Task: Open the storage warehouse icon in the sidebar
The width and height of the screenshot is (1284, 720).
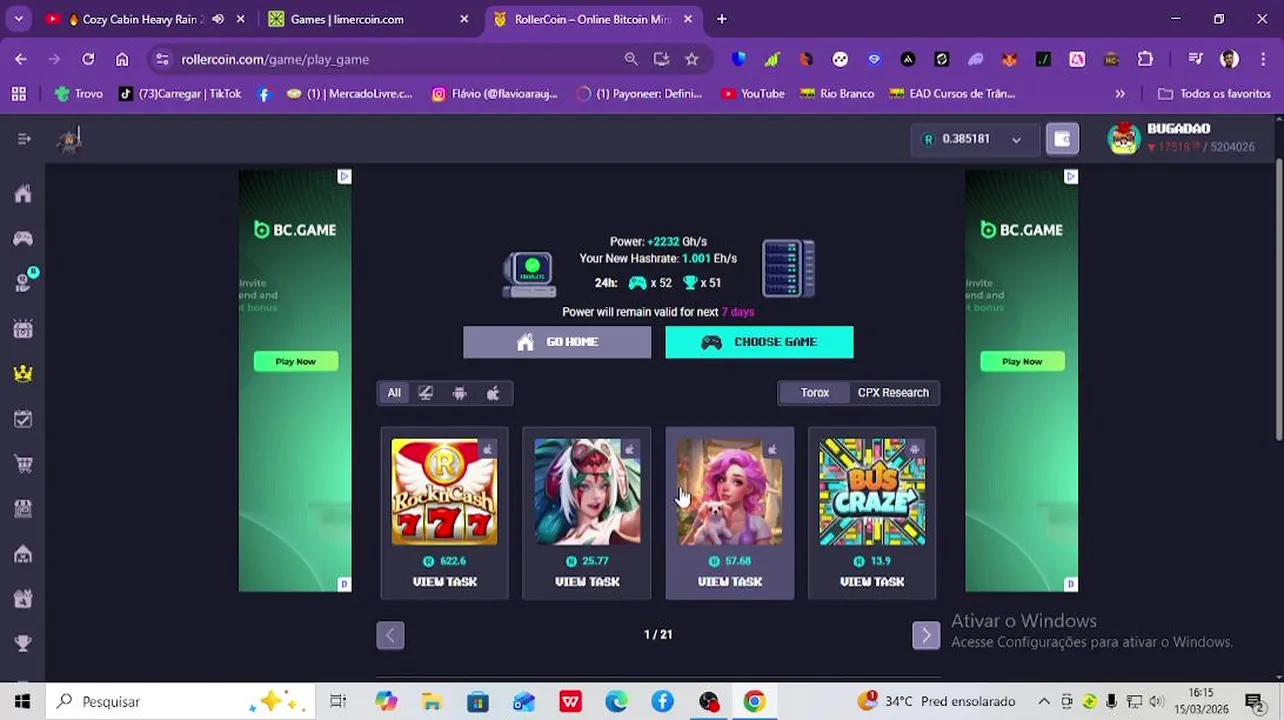Action: pyautogui.click(x=23, y=554)
